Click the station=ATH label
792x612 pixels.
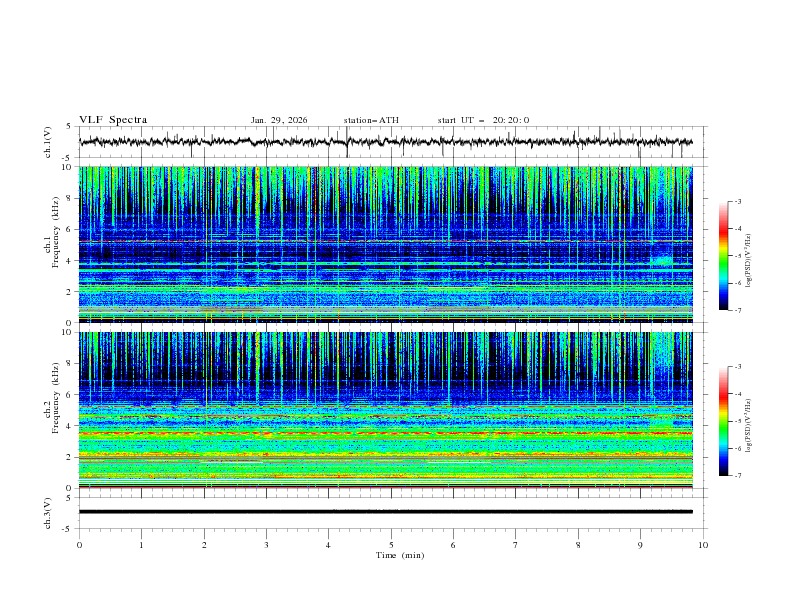371,120
